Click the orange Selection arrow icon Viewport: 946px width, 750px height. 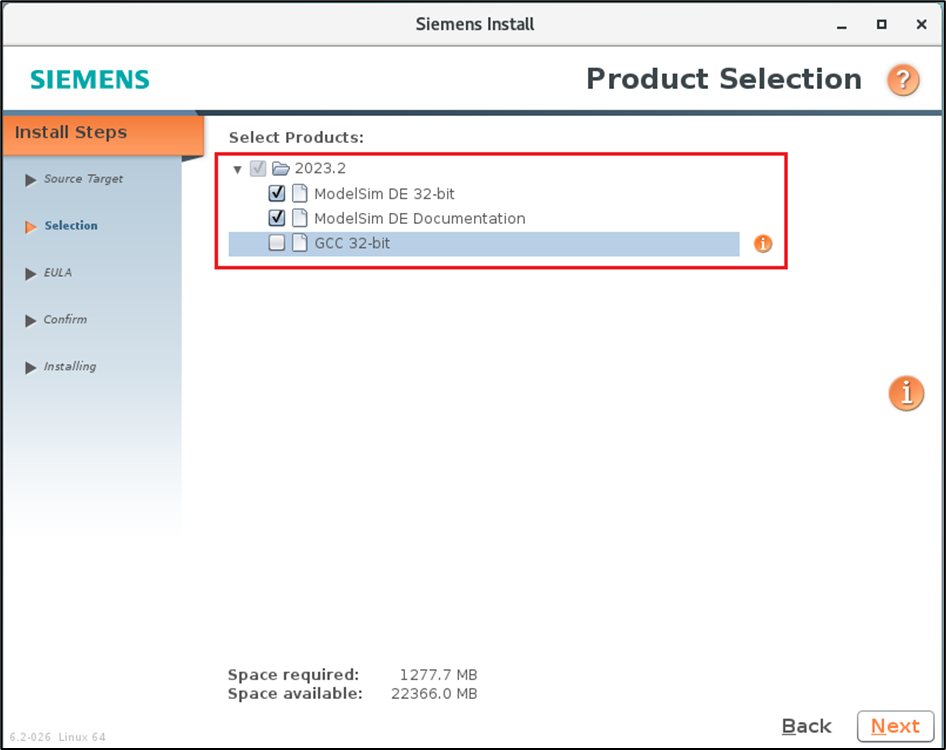[30, 227]
